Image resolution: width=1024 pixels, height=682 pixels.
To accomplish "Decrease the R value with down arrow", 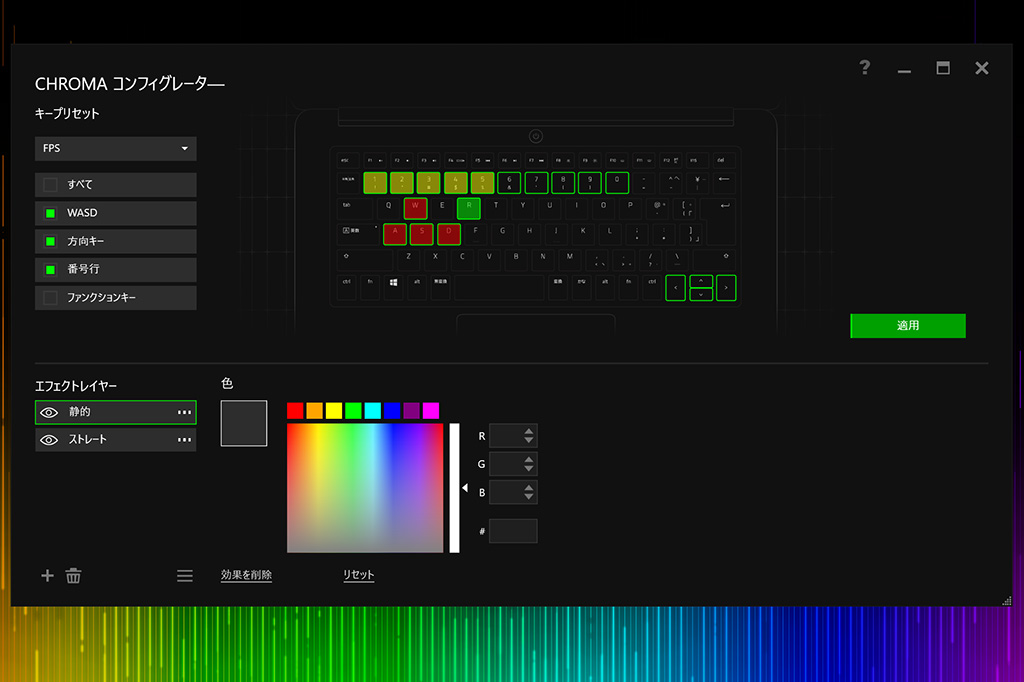I will [x=529, y=440].
